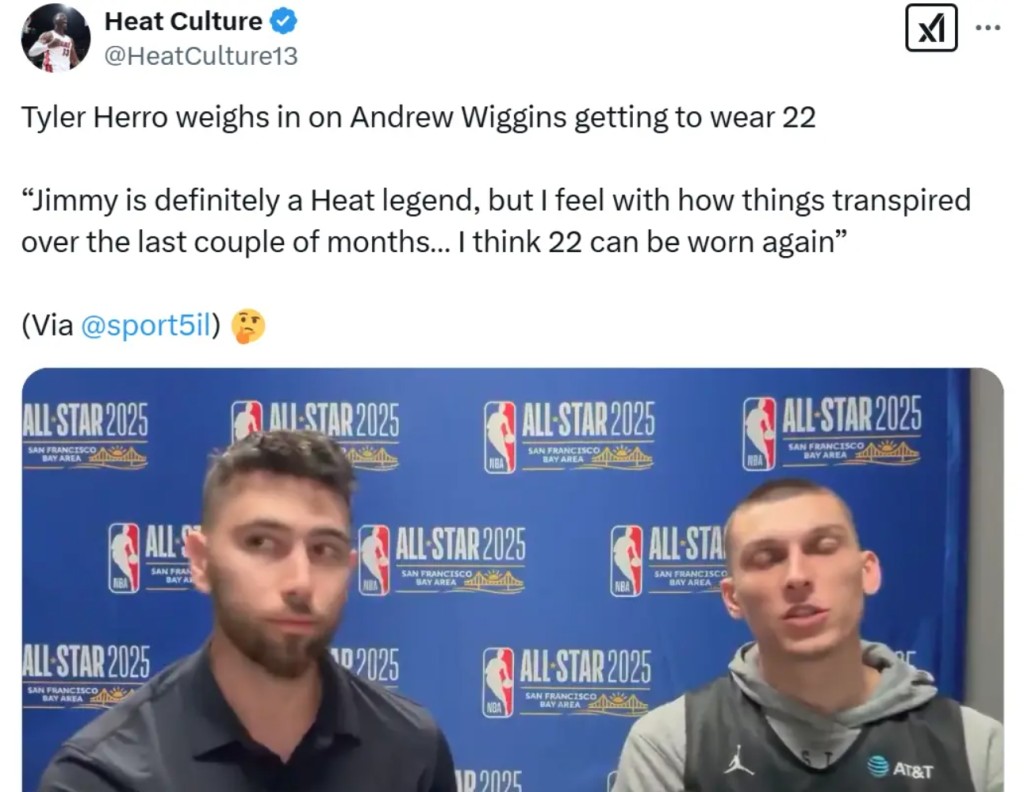Open the three-dot more options menu

[987, 27]
